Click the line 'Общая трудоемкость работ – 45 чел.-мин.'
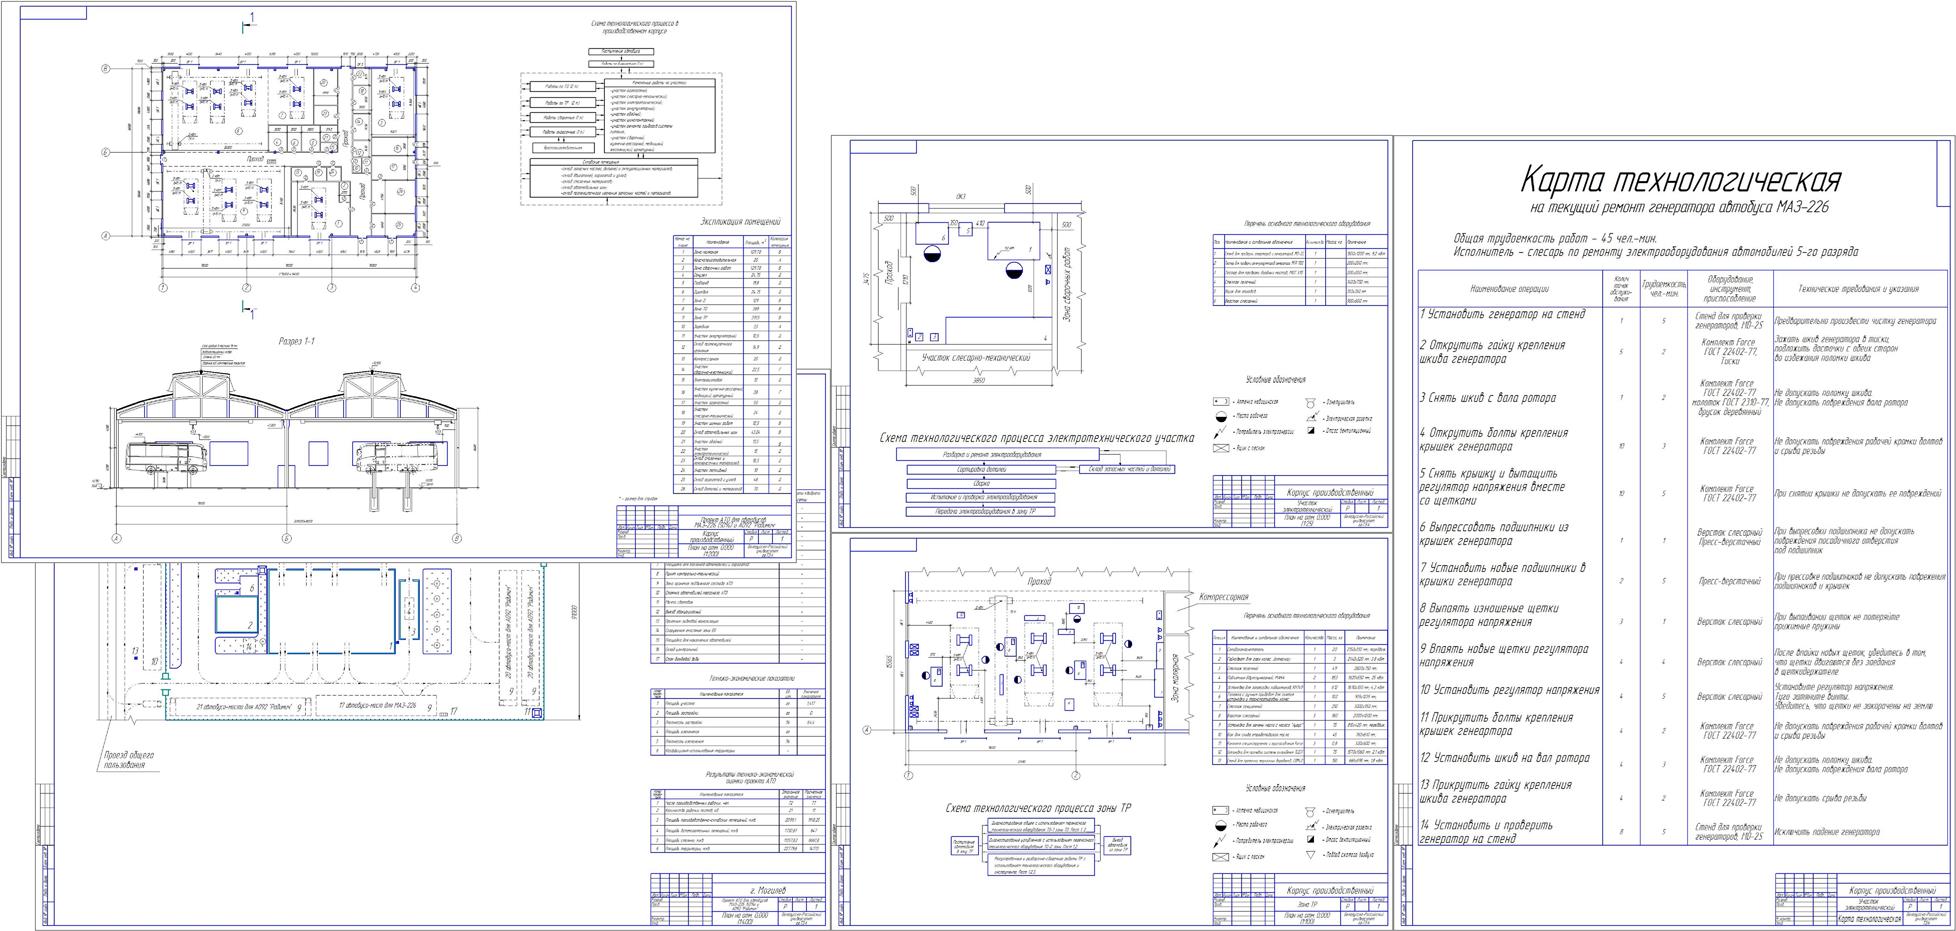Viewport: 1956px width, 931px height. pyautogui.click(x=1556, y=239)
